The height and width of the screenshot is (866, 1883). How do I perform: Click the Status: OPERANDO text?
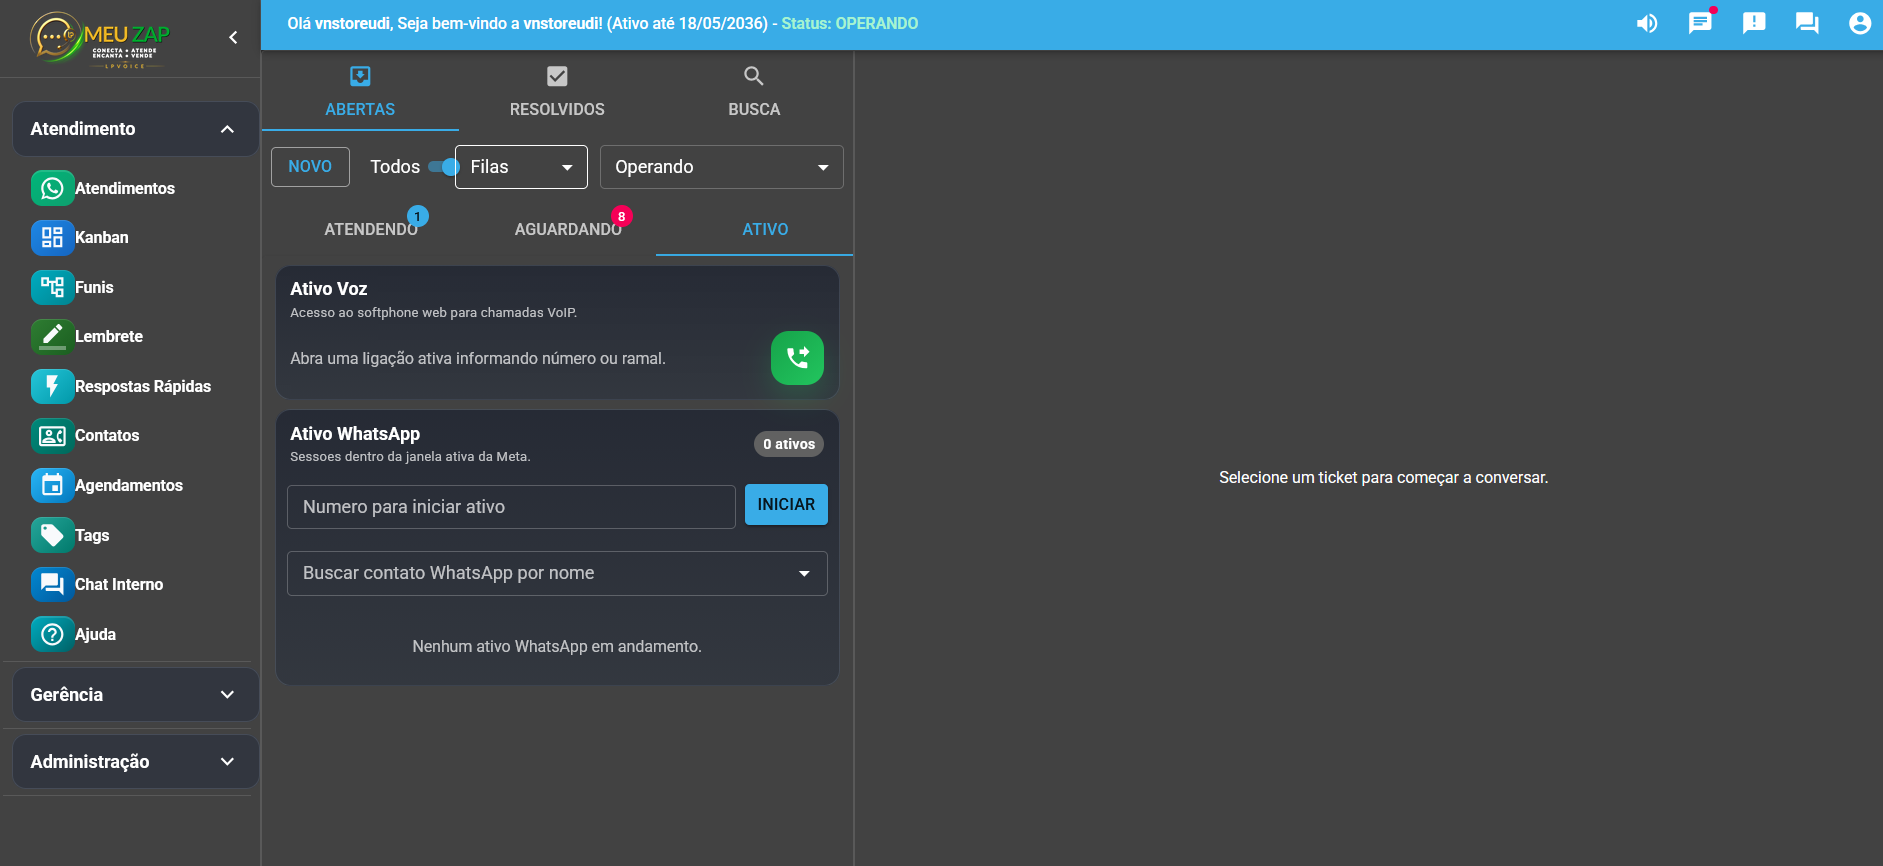click(x=850, y=23)
